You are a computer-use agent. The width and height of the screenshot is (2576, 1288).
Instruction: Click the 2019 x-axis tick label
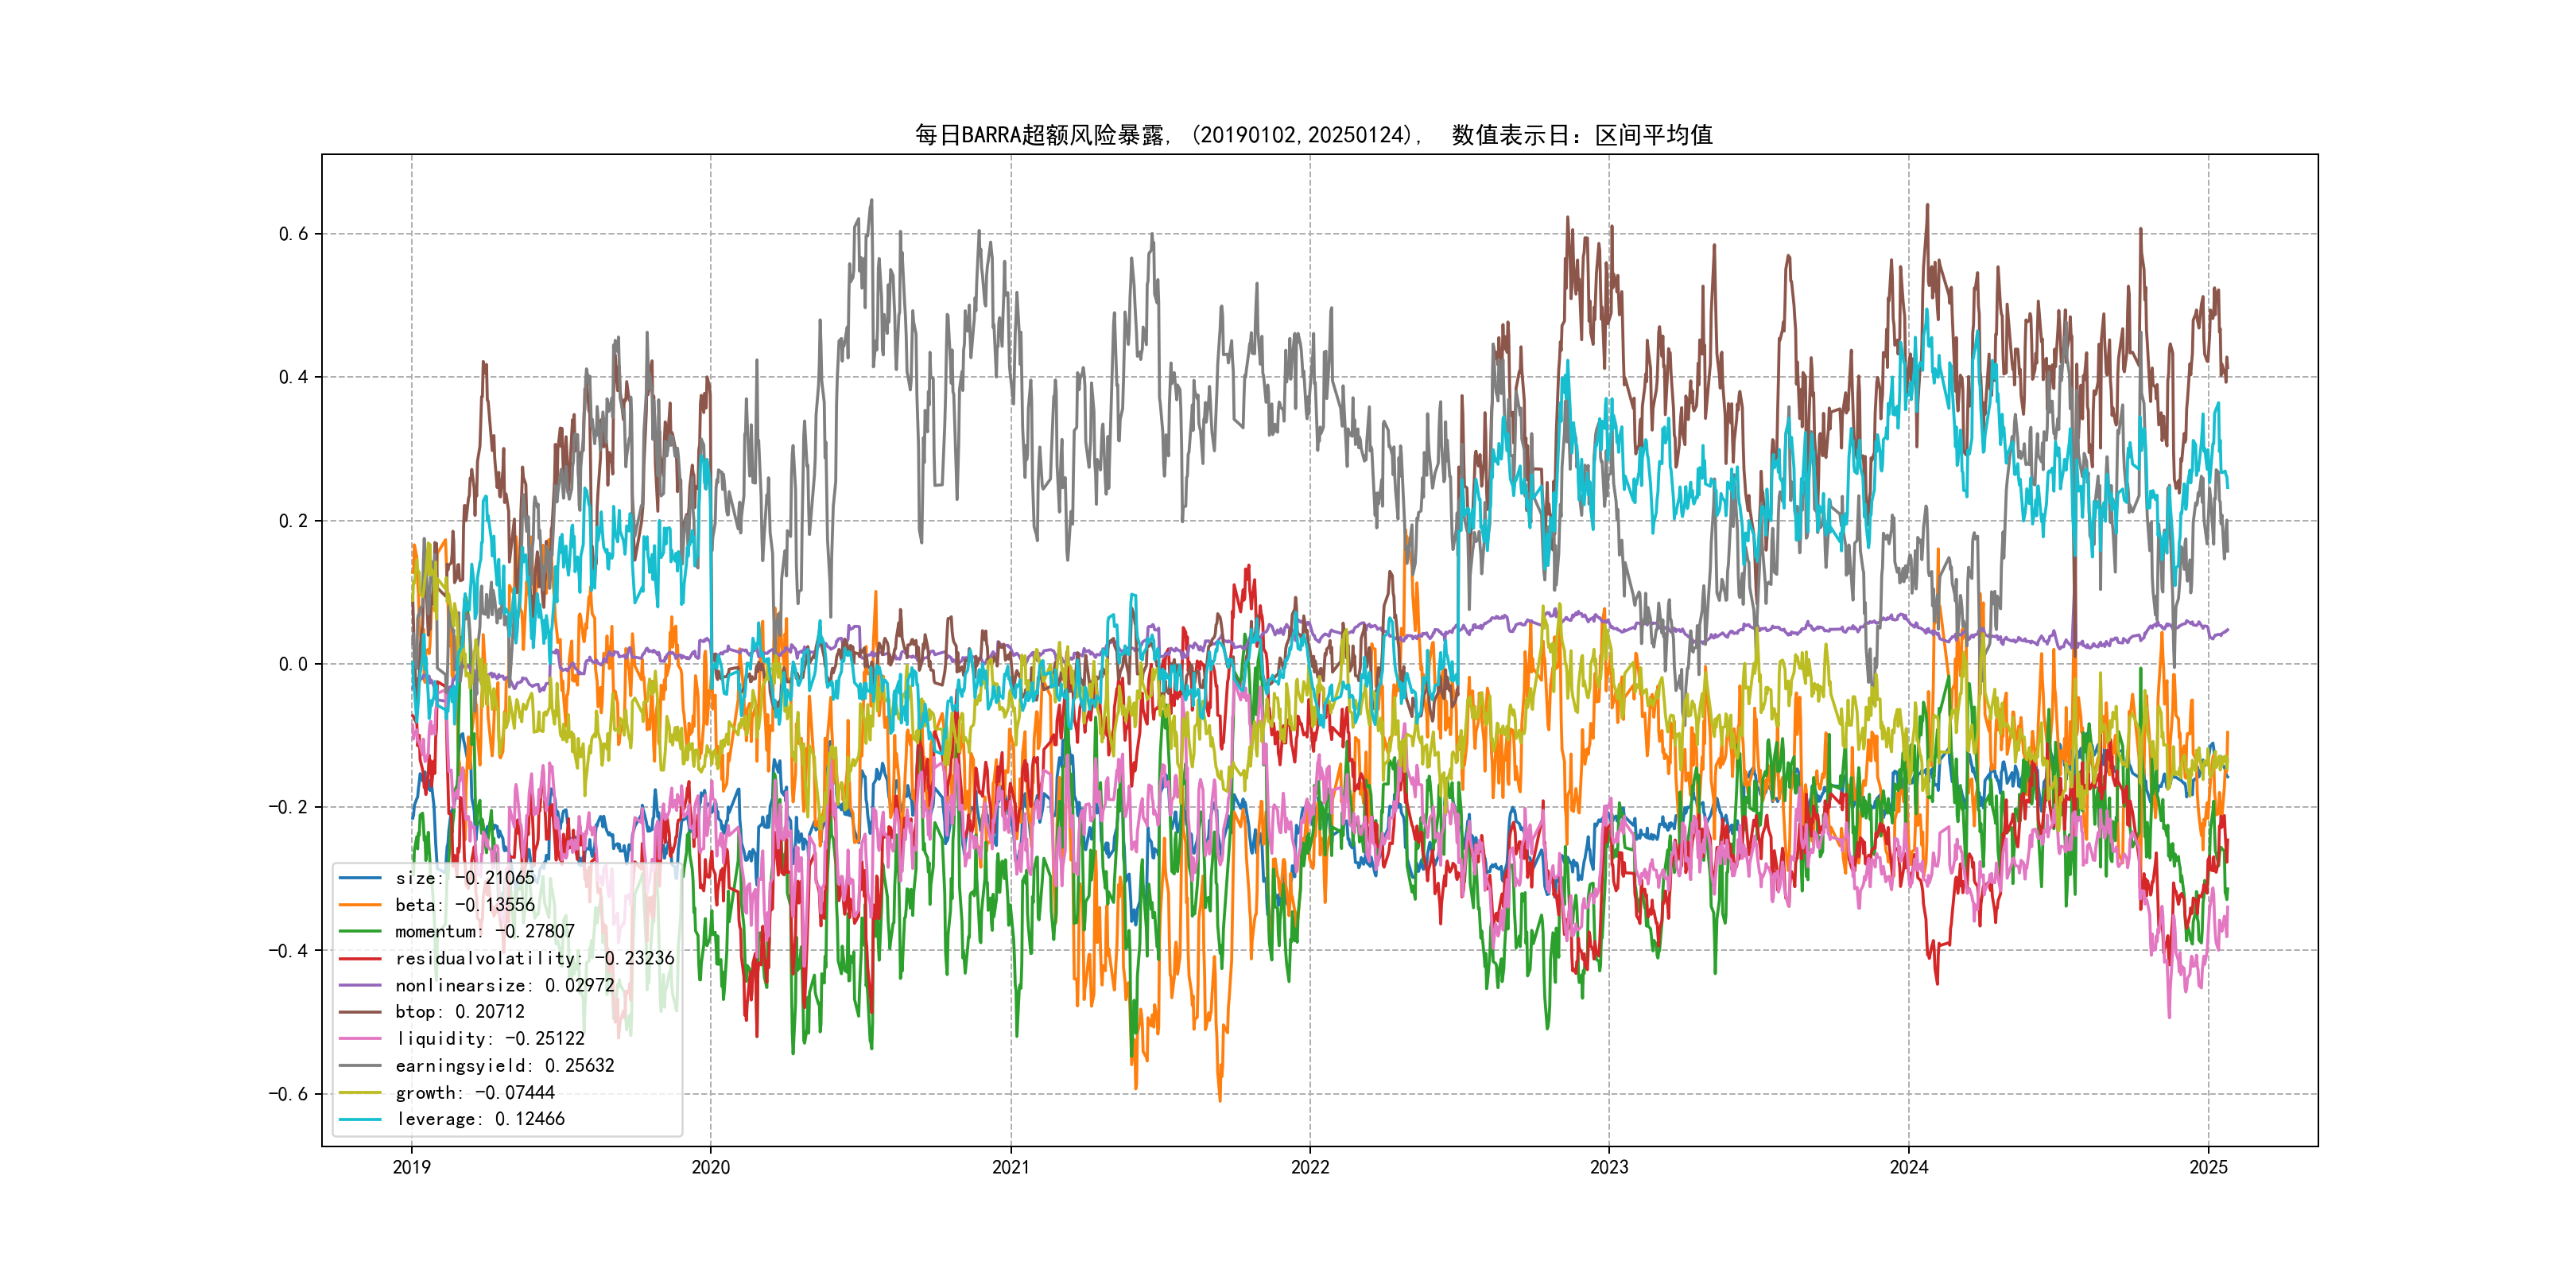pos(411,1167)
